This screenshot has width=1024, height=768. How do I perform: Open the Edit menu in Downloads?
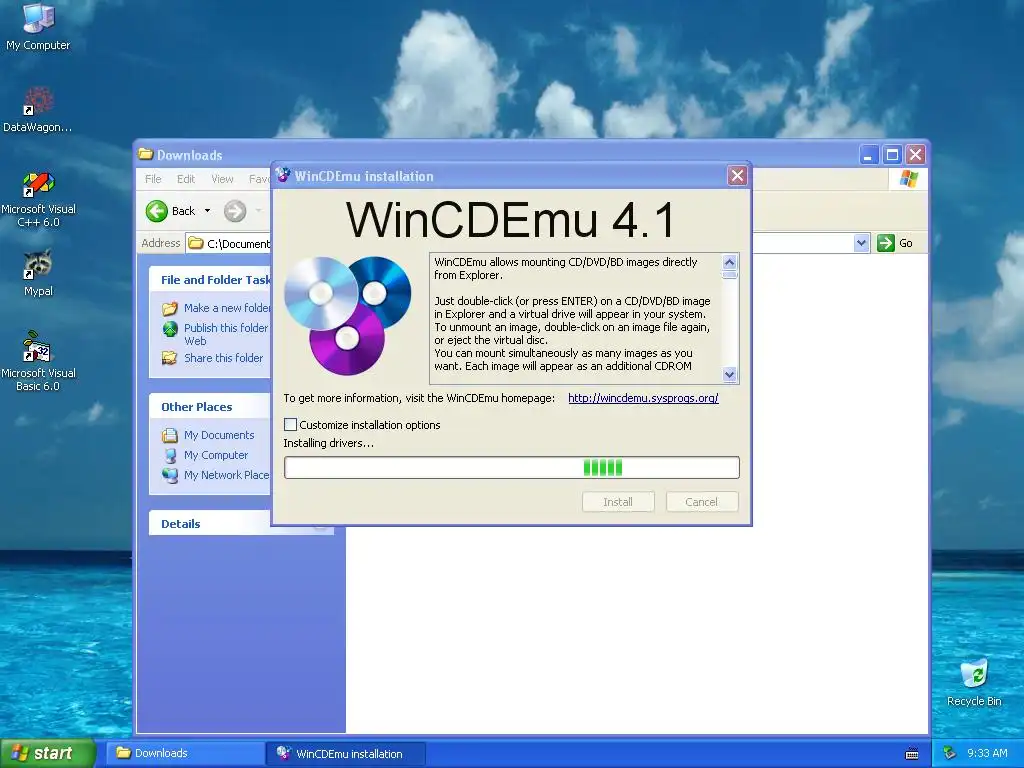(x=185, y=179)
